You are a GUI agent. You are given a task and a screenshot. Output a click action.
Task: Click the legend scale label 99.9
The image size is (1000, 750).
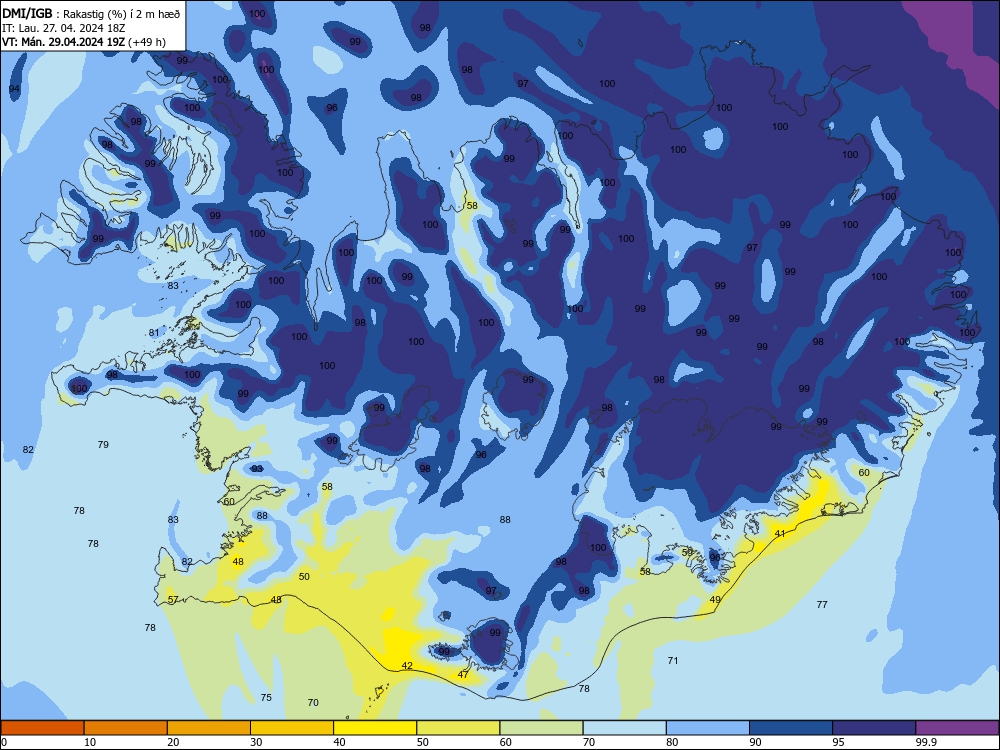point(926,742)
